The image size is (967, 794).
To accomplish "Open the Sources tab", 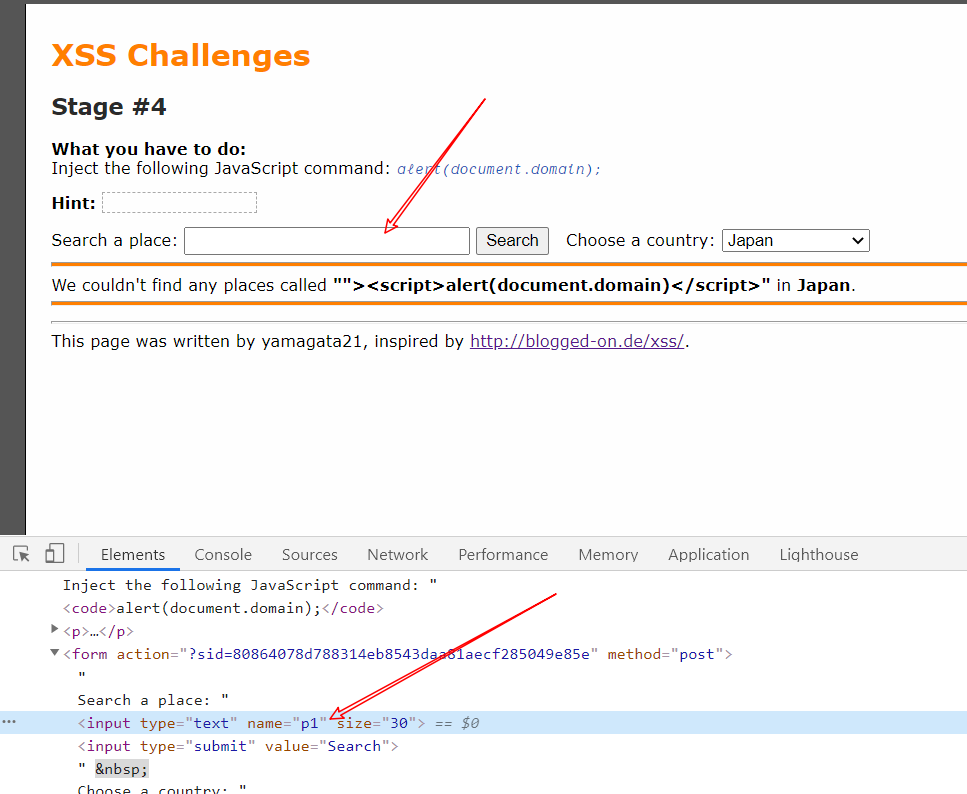I will point(310,555).
